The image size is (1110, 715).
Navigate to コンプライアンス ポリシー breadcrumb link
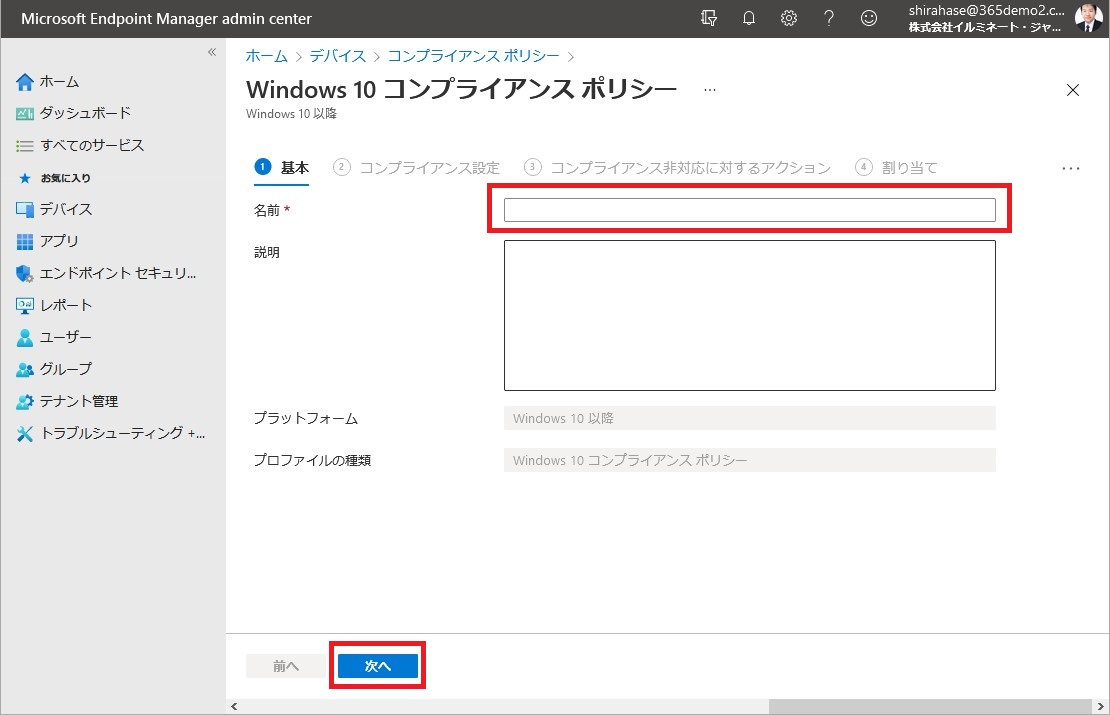tap(474, 56)
